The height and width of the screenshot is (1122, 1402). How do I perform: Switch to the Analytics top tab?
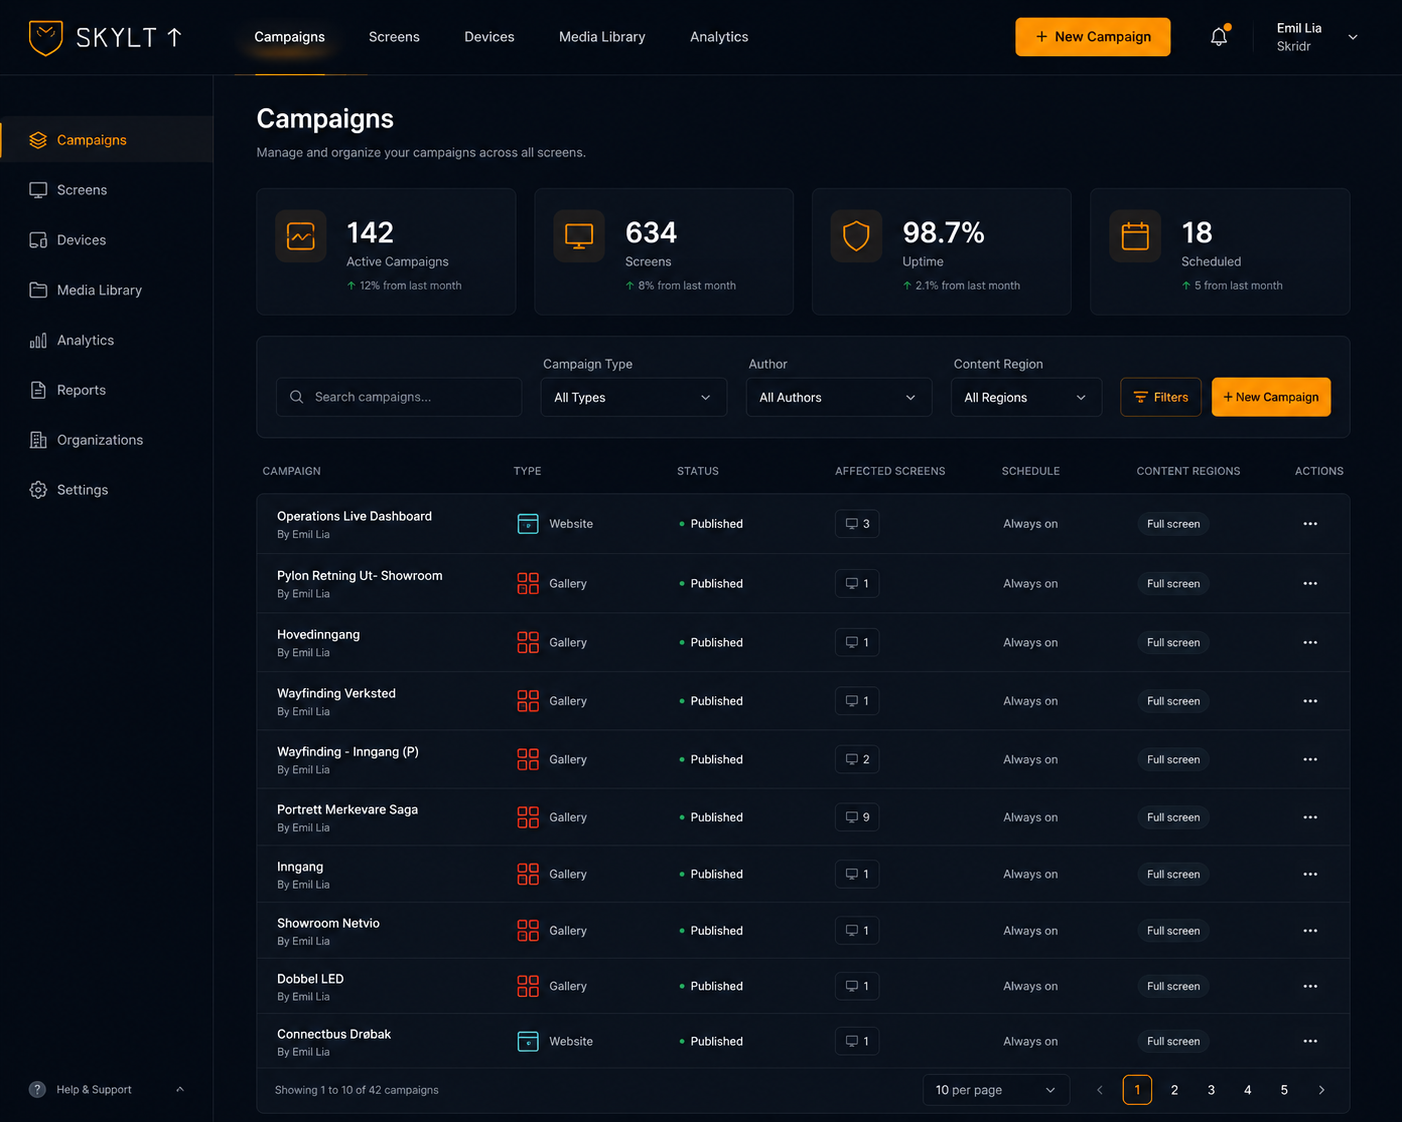click(x=719, y=37)
